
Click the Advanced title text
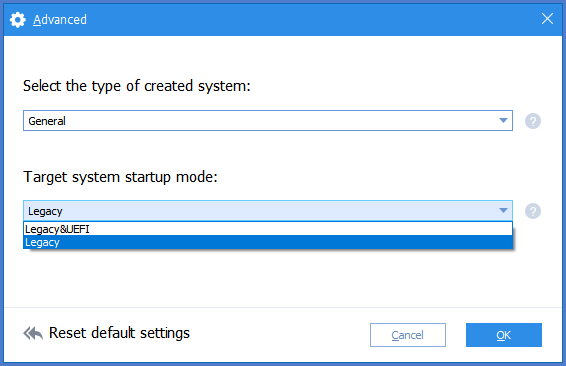tap(60, 19)
